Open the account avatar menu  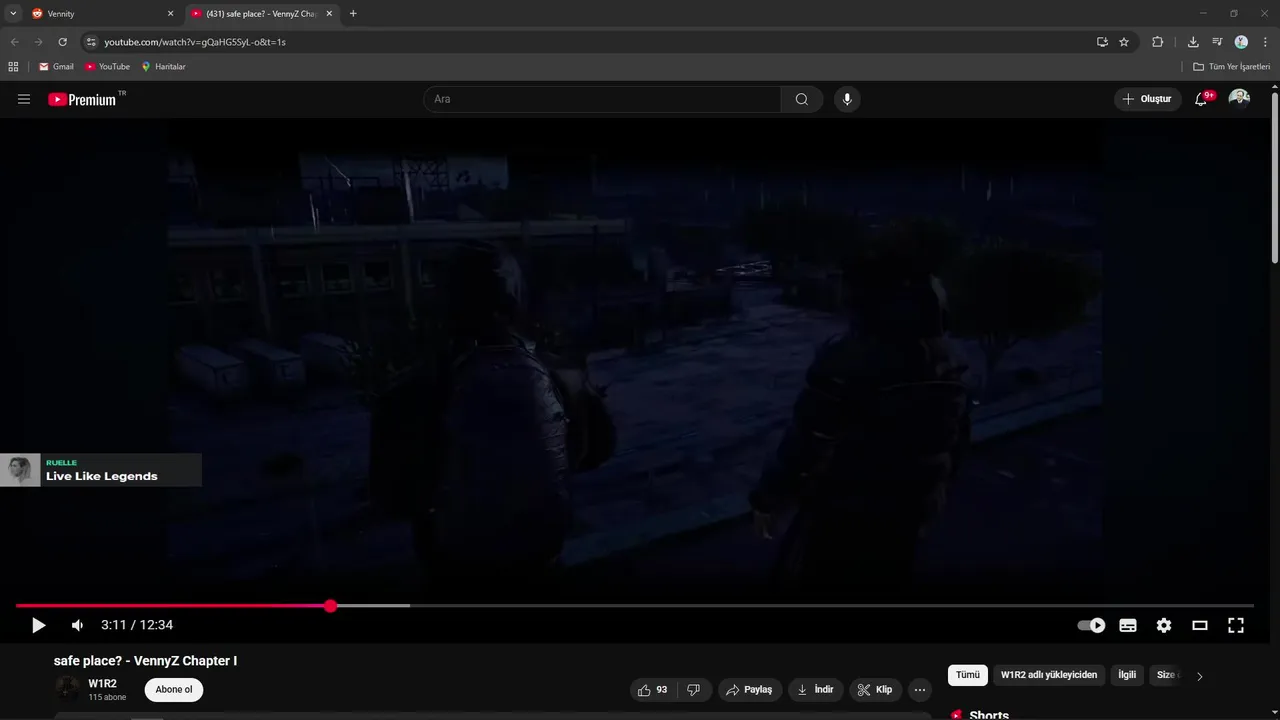pos(1239,98)
